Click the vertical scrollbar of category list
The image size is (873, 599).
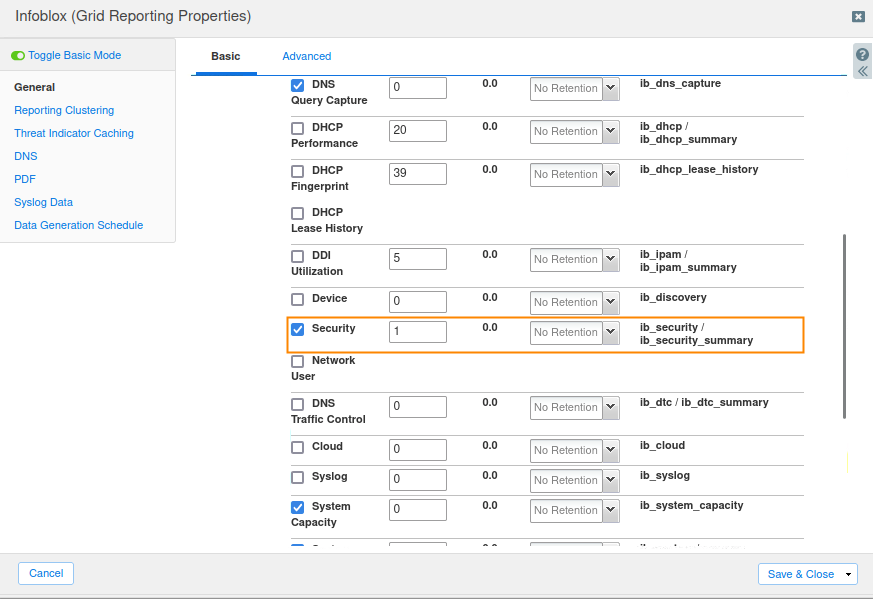click(x=844, y=326)
